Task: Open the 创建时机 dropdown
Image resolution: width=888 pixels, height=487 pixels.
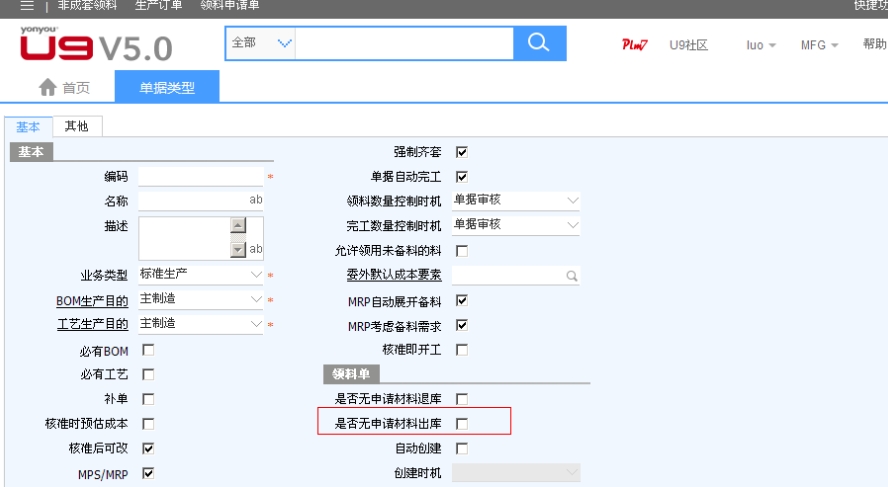Action: [x=515, y=472]
